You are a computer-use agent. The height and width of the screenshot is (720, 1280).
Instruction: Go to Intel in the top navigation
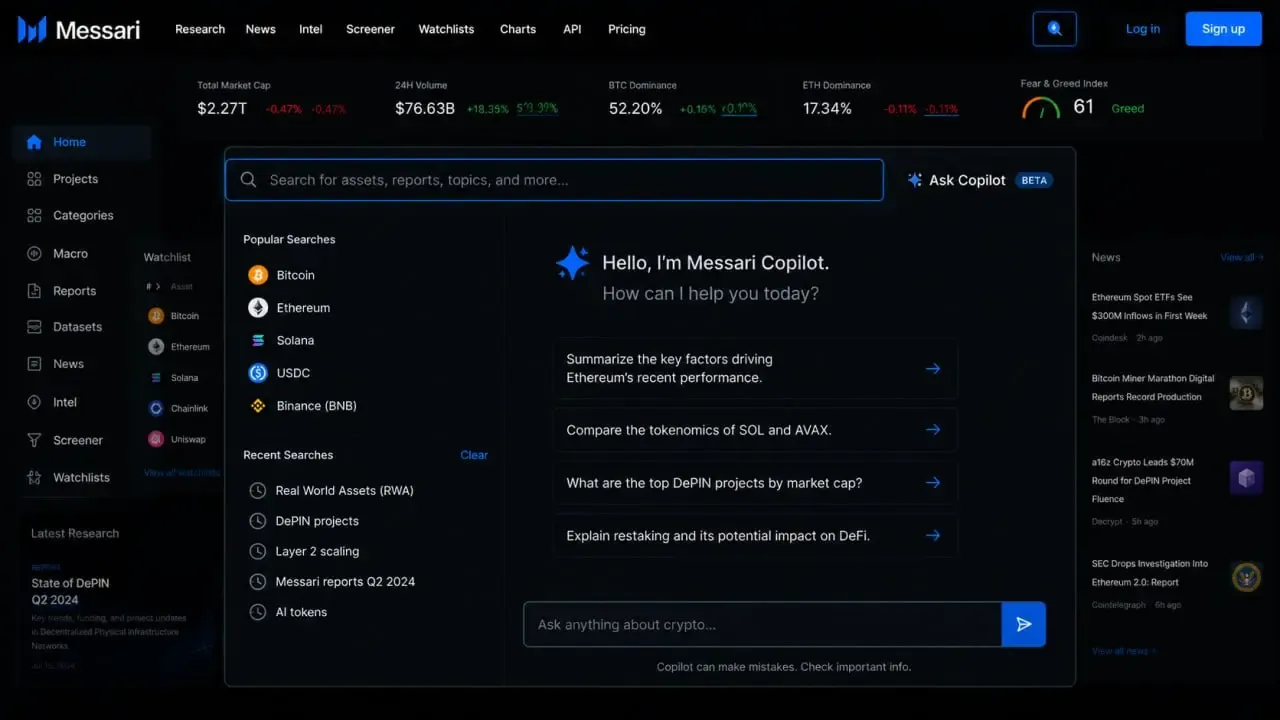tap(311, 29)
